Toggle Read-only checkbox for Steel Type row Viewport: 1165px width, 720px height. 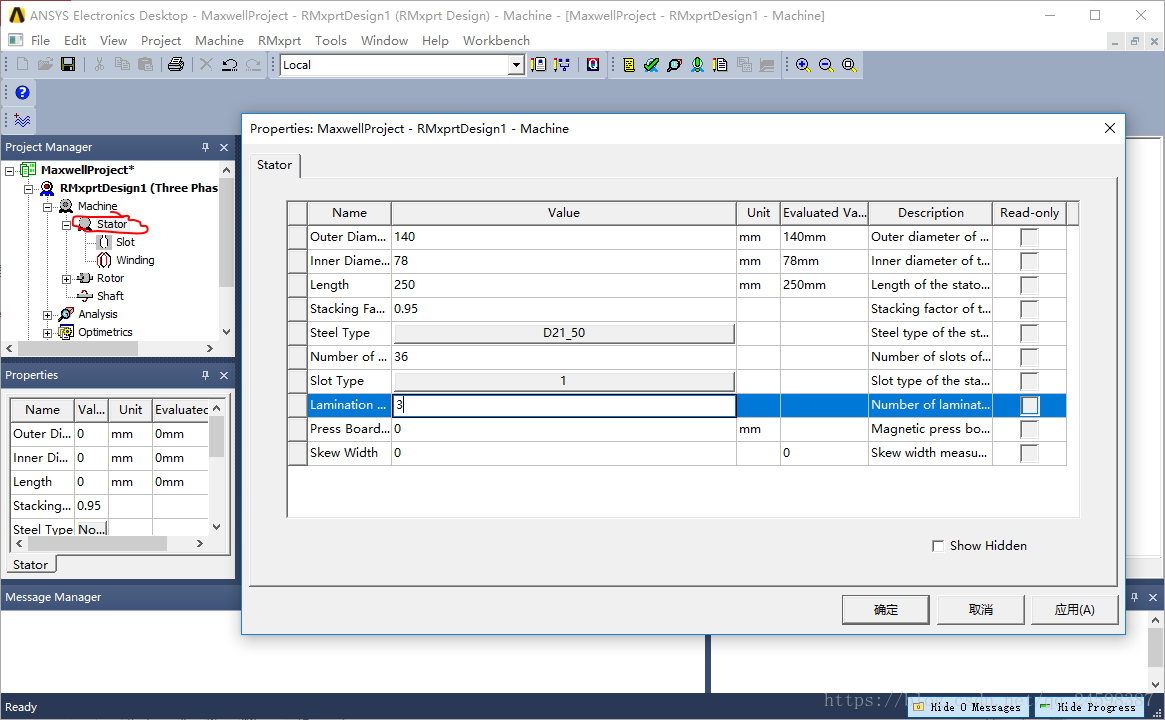1029,333
